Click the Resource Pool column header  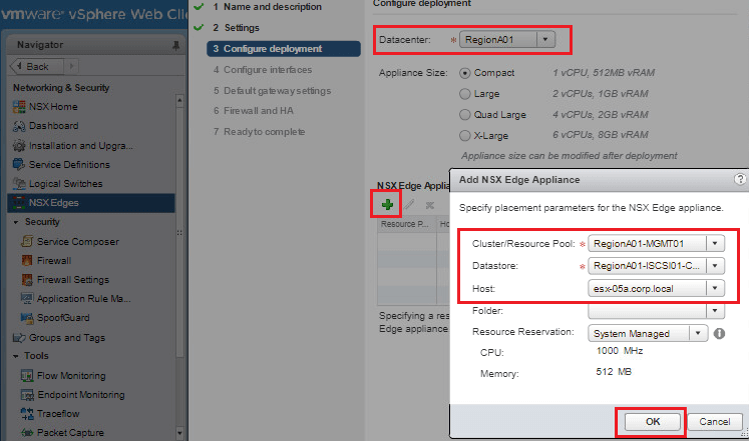(407, 224)
